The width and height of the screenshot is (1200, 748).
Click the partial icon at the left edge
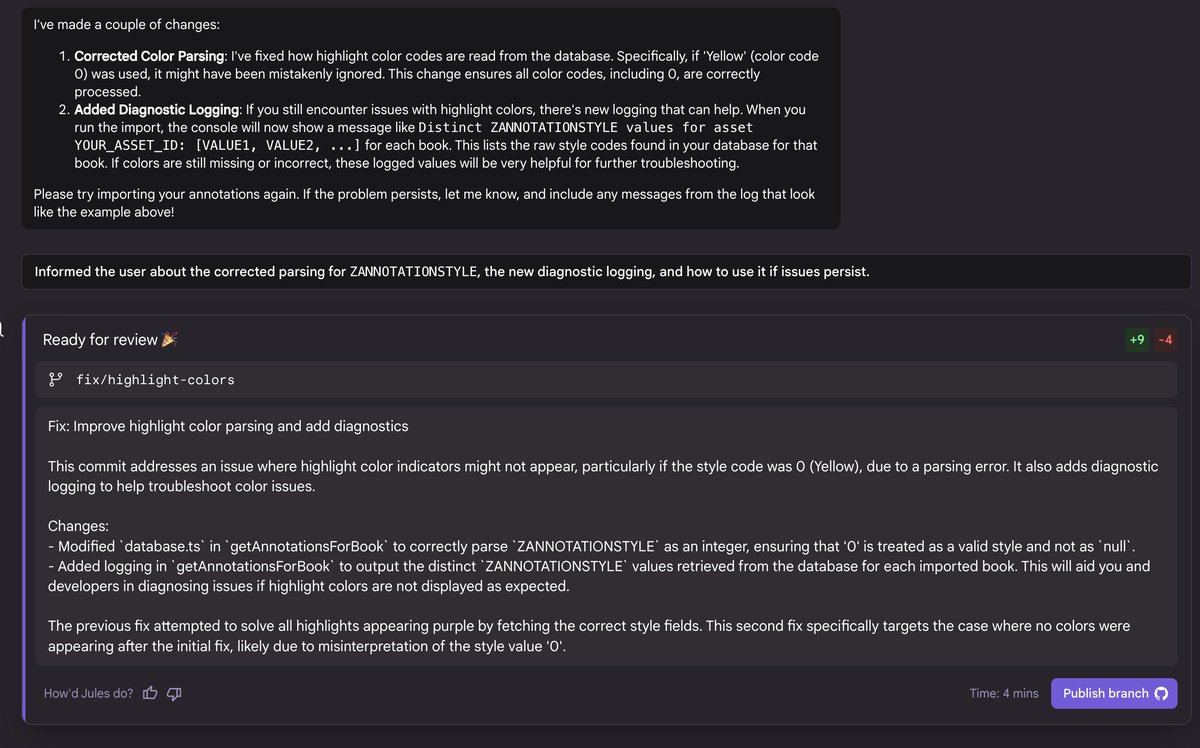[3, 330]
